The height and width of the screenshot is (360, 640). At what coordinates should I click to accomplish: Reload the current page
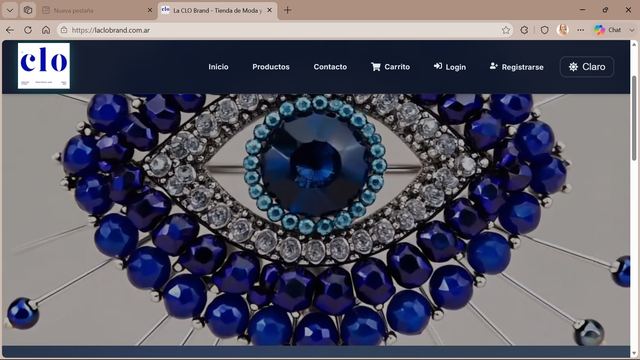point(28,30)
